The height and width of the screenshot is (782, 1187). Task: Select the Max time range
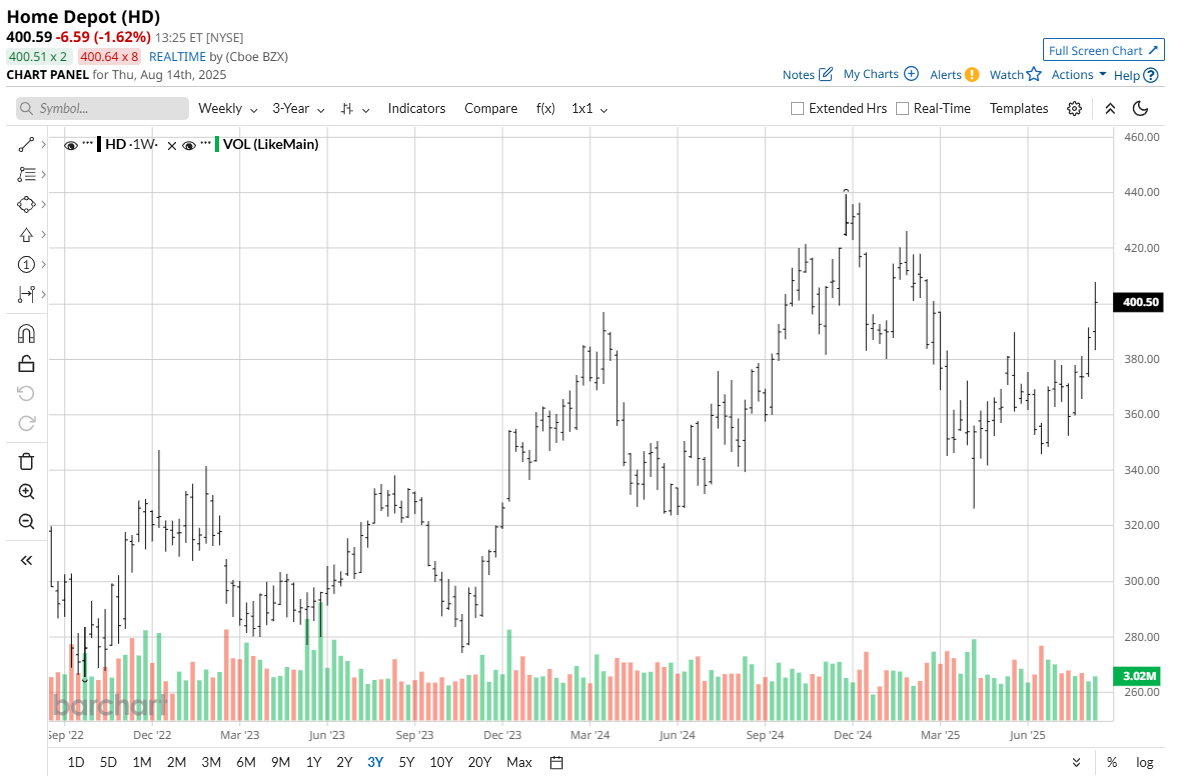(519, 762)
